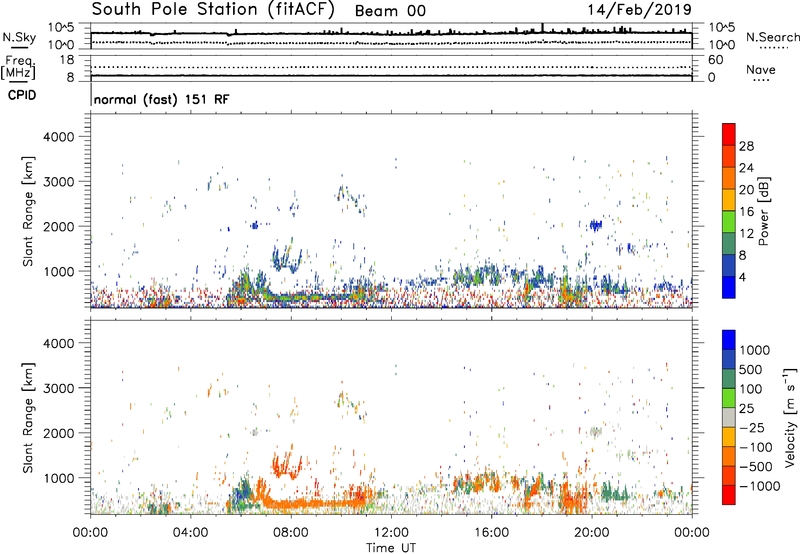The height and width of the screenshot is (554, 800).
Task: Click the "04:00" time tick label
Action: click(190, 533)
